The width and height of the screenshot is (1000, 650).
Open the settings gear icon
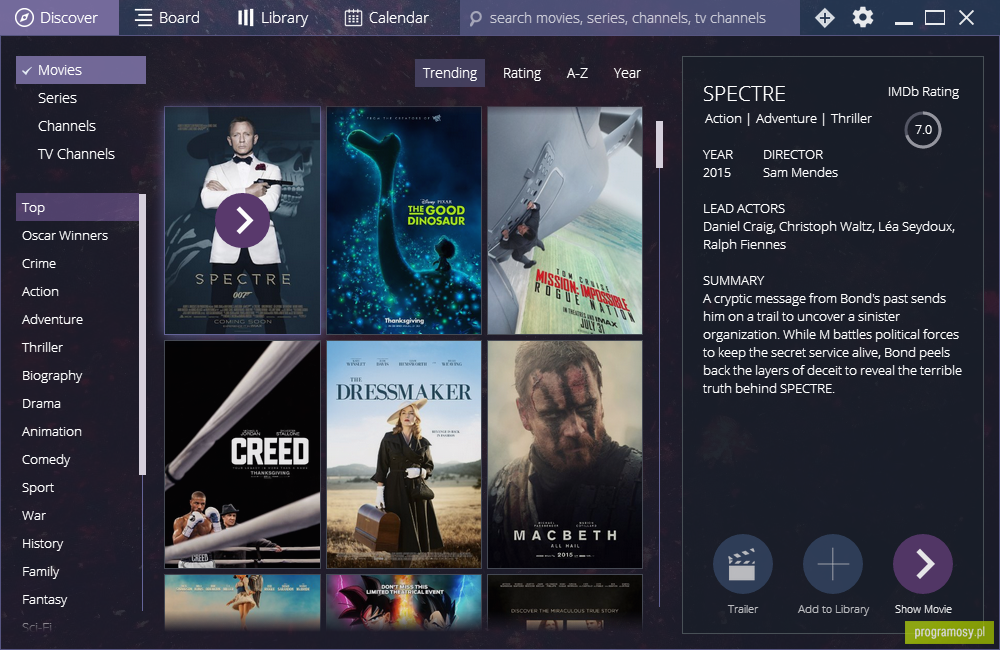[x=863, y=18]
